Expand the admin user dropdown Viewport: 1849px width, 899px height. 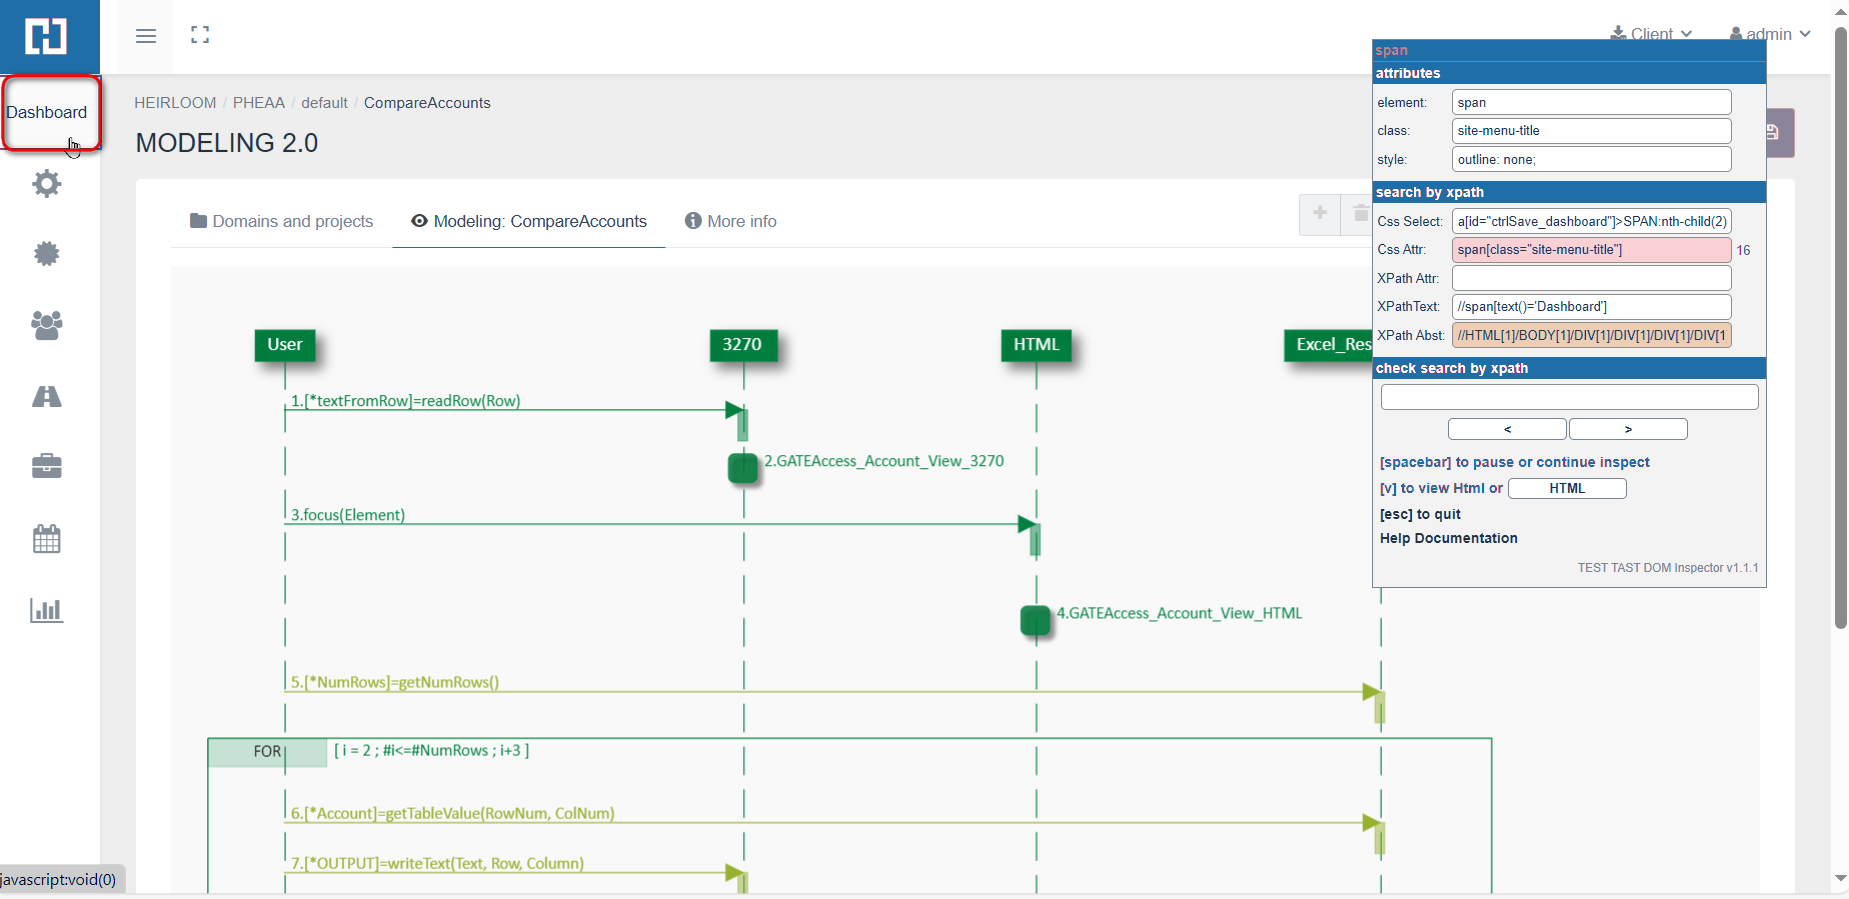pyautogui.click(x=1770, y=33)
